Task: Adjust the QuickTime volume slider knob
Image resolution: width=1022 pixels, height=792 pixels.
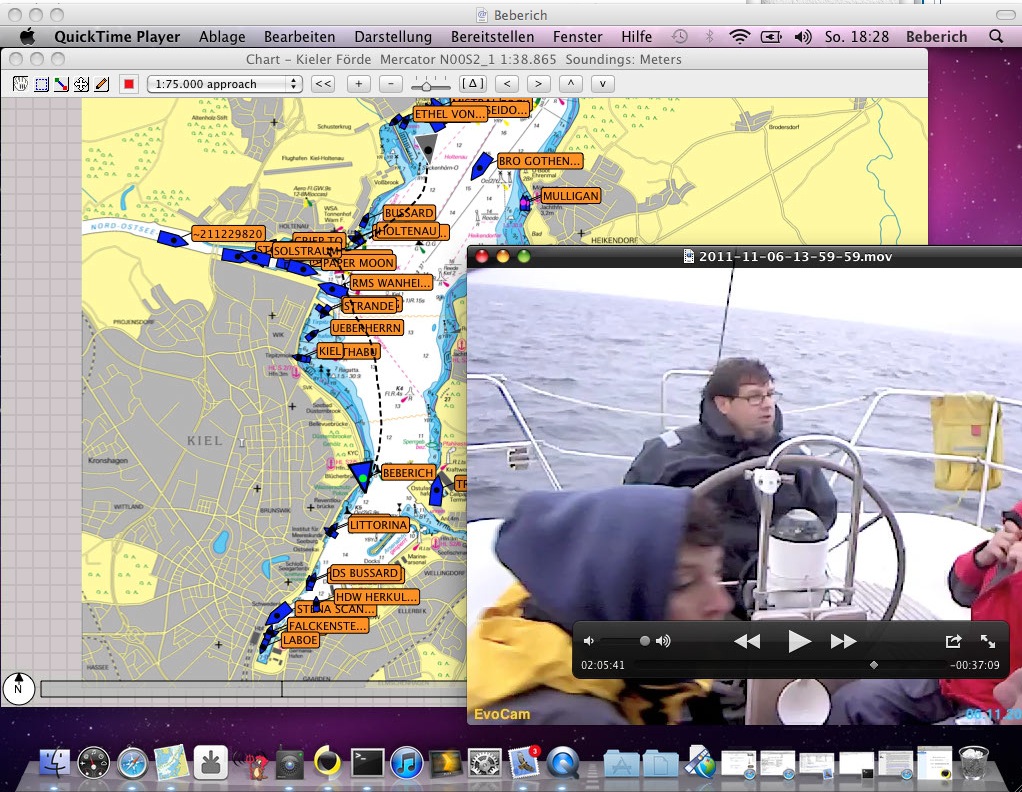Action: (645, 641)
